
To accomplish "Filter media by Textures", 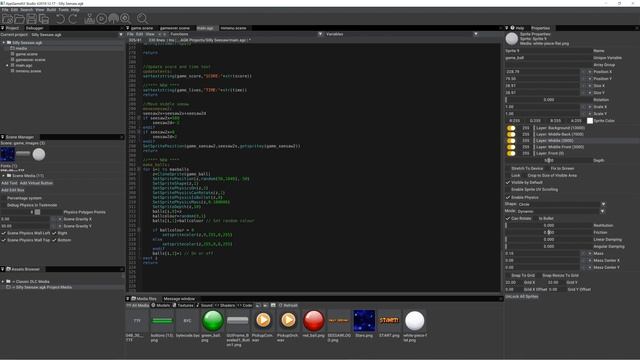I will pyautogui.click(x=183, y=305).
